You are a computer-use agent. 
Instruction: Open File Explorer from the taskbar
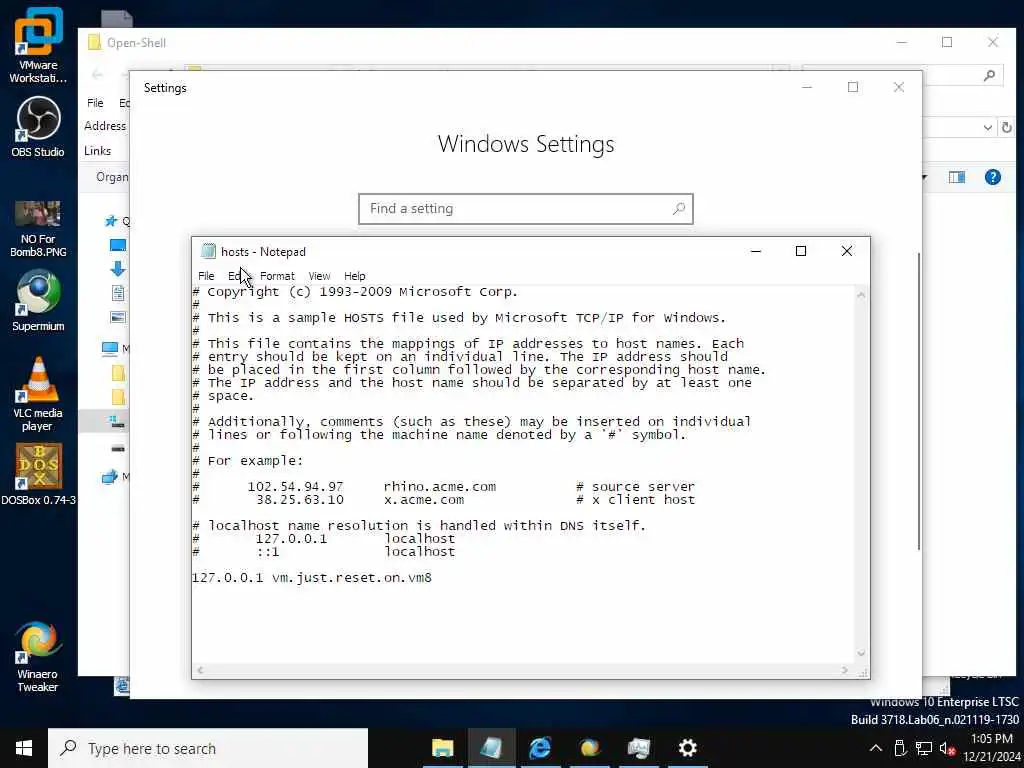point(442,748)
